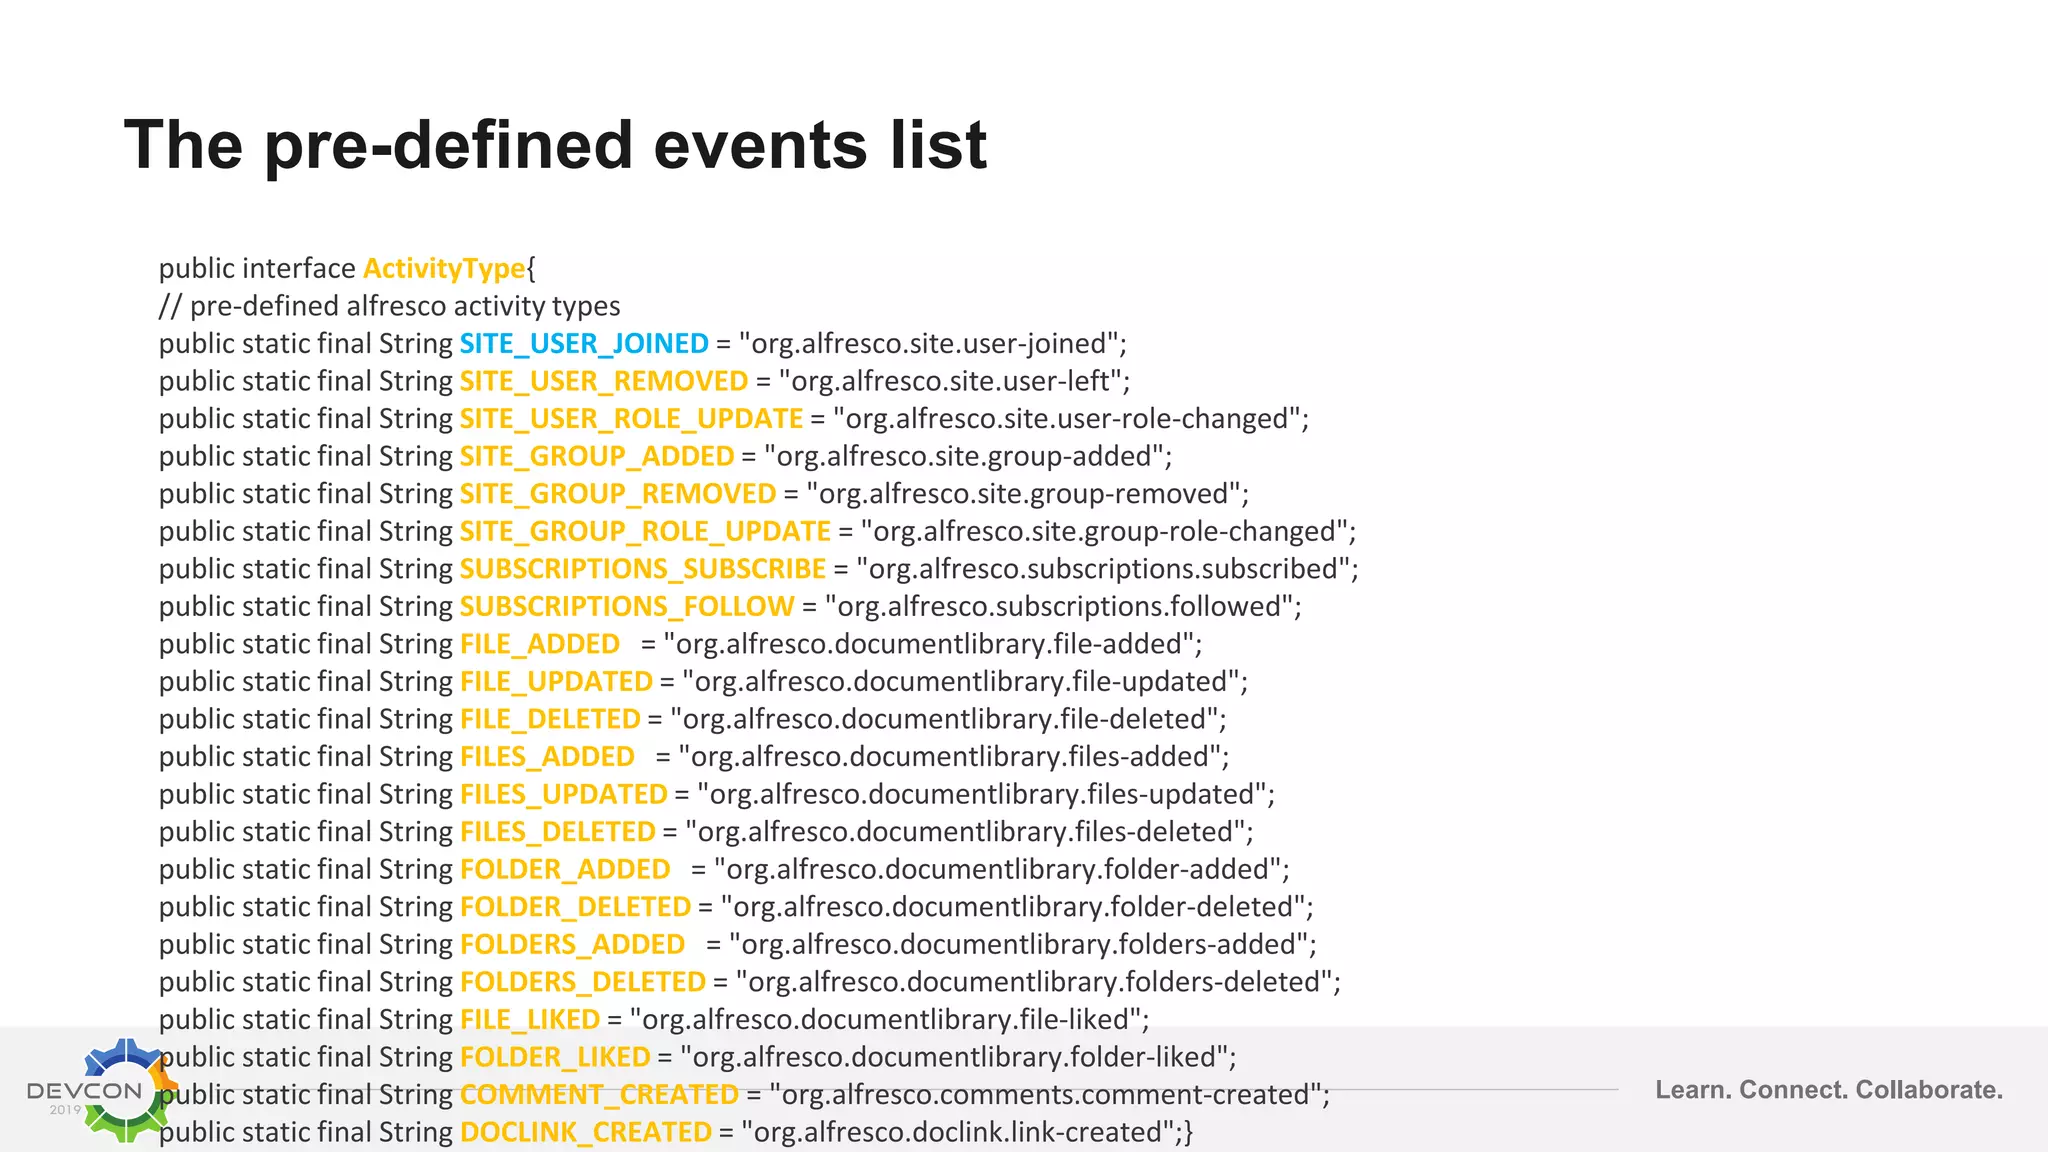Screen dimensions: 2048x1152
Task: Click the string "org.alfresco.site.user-joined"
Action: [x=928, y=344]
